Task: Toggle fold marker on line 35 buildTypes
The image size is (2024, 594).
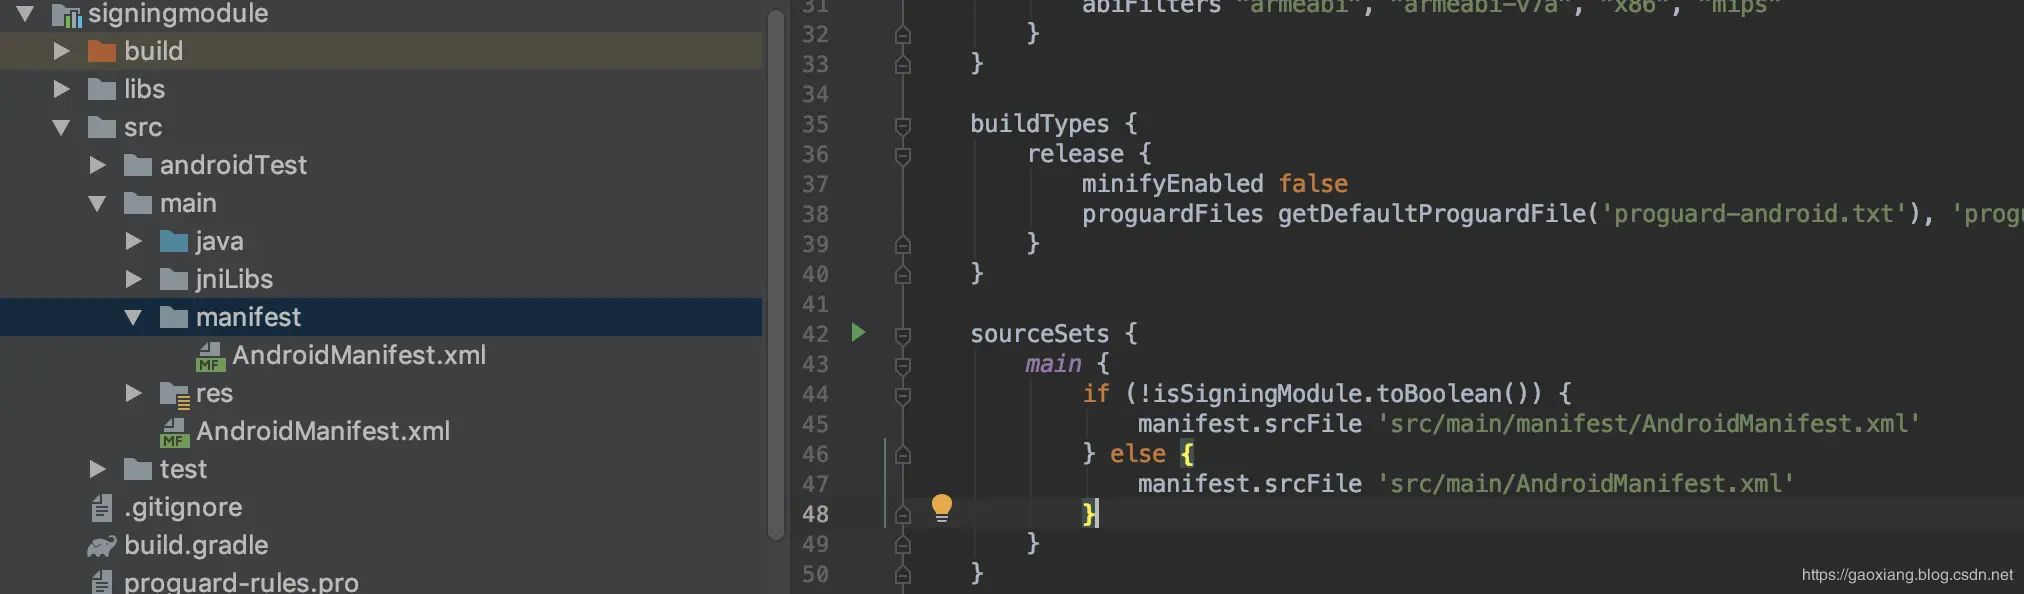Action: 903,125
